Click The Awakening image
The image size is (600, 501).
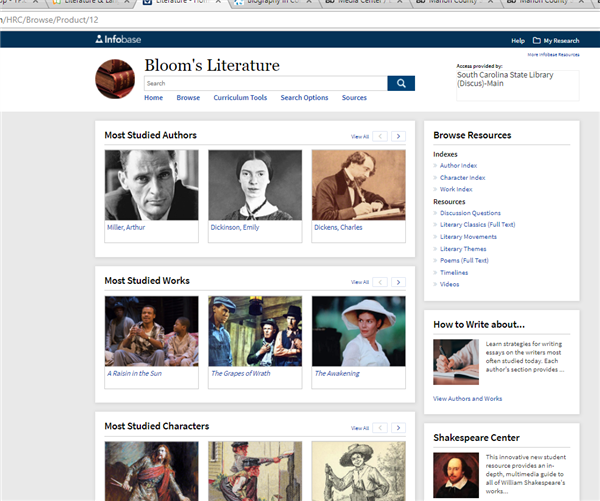pos(359,331)
